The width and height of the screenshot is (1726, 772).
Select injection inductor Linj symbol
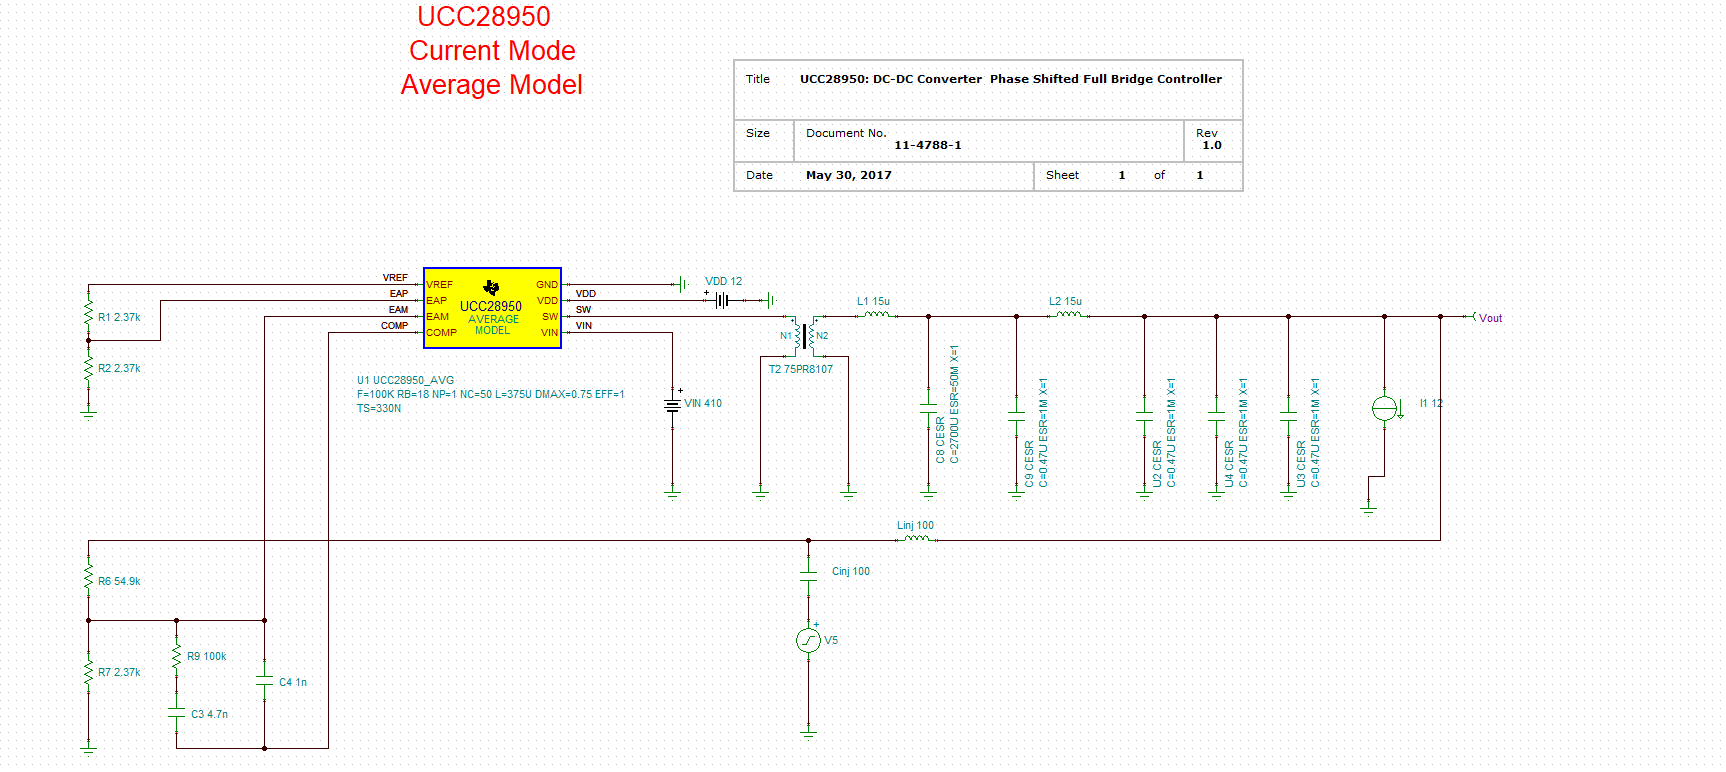(916, 539)
